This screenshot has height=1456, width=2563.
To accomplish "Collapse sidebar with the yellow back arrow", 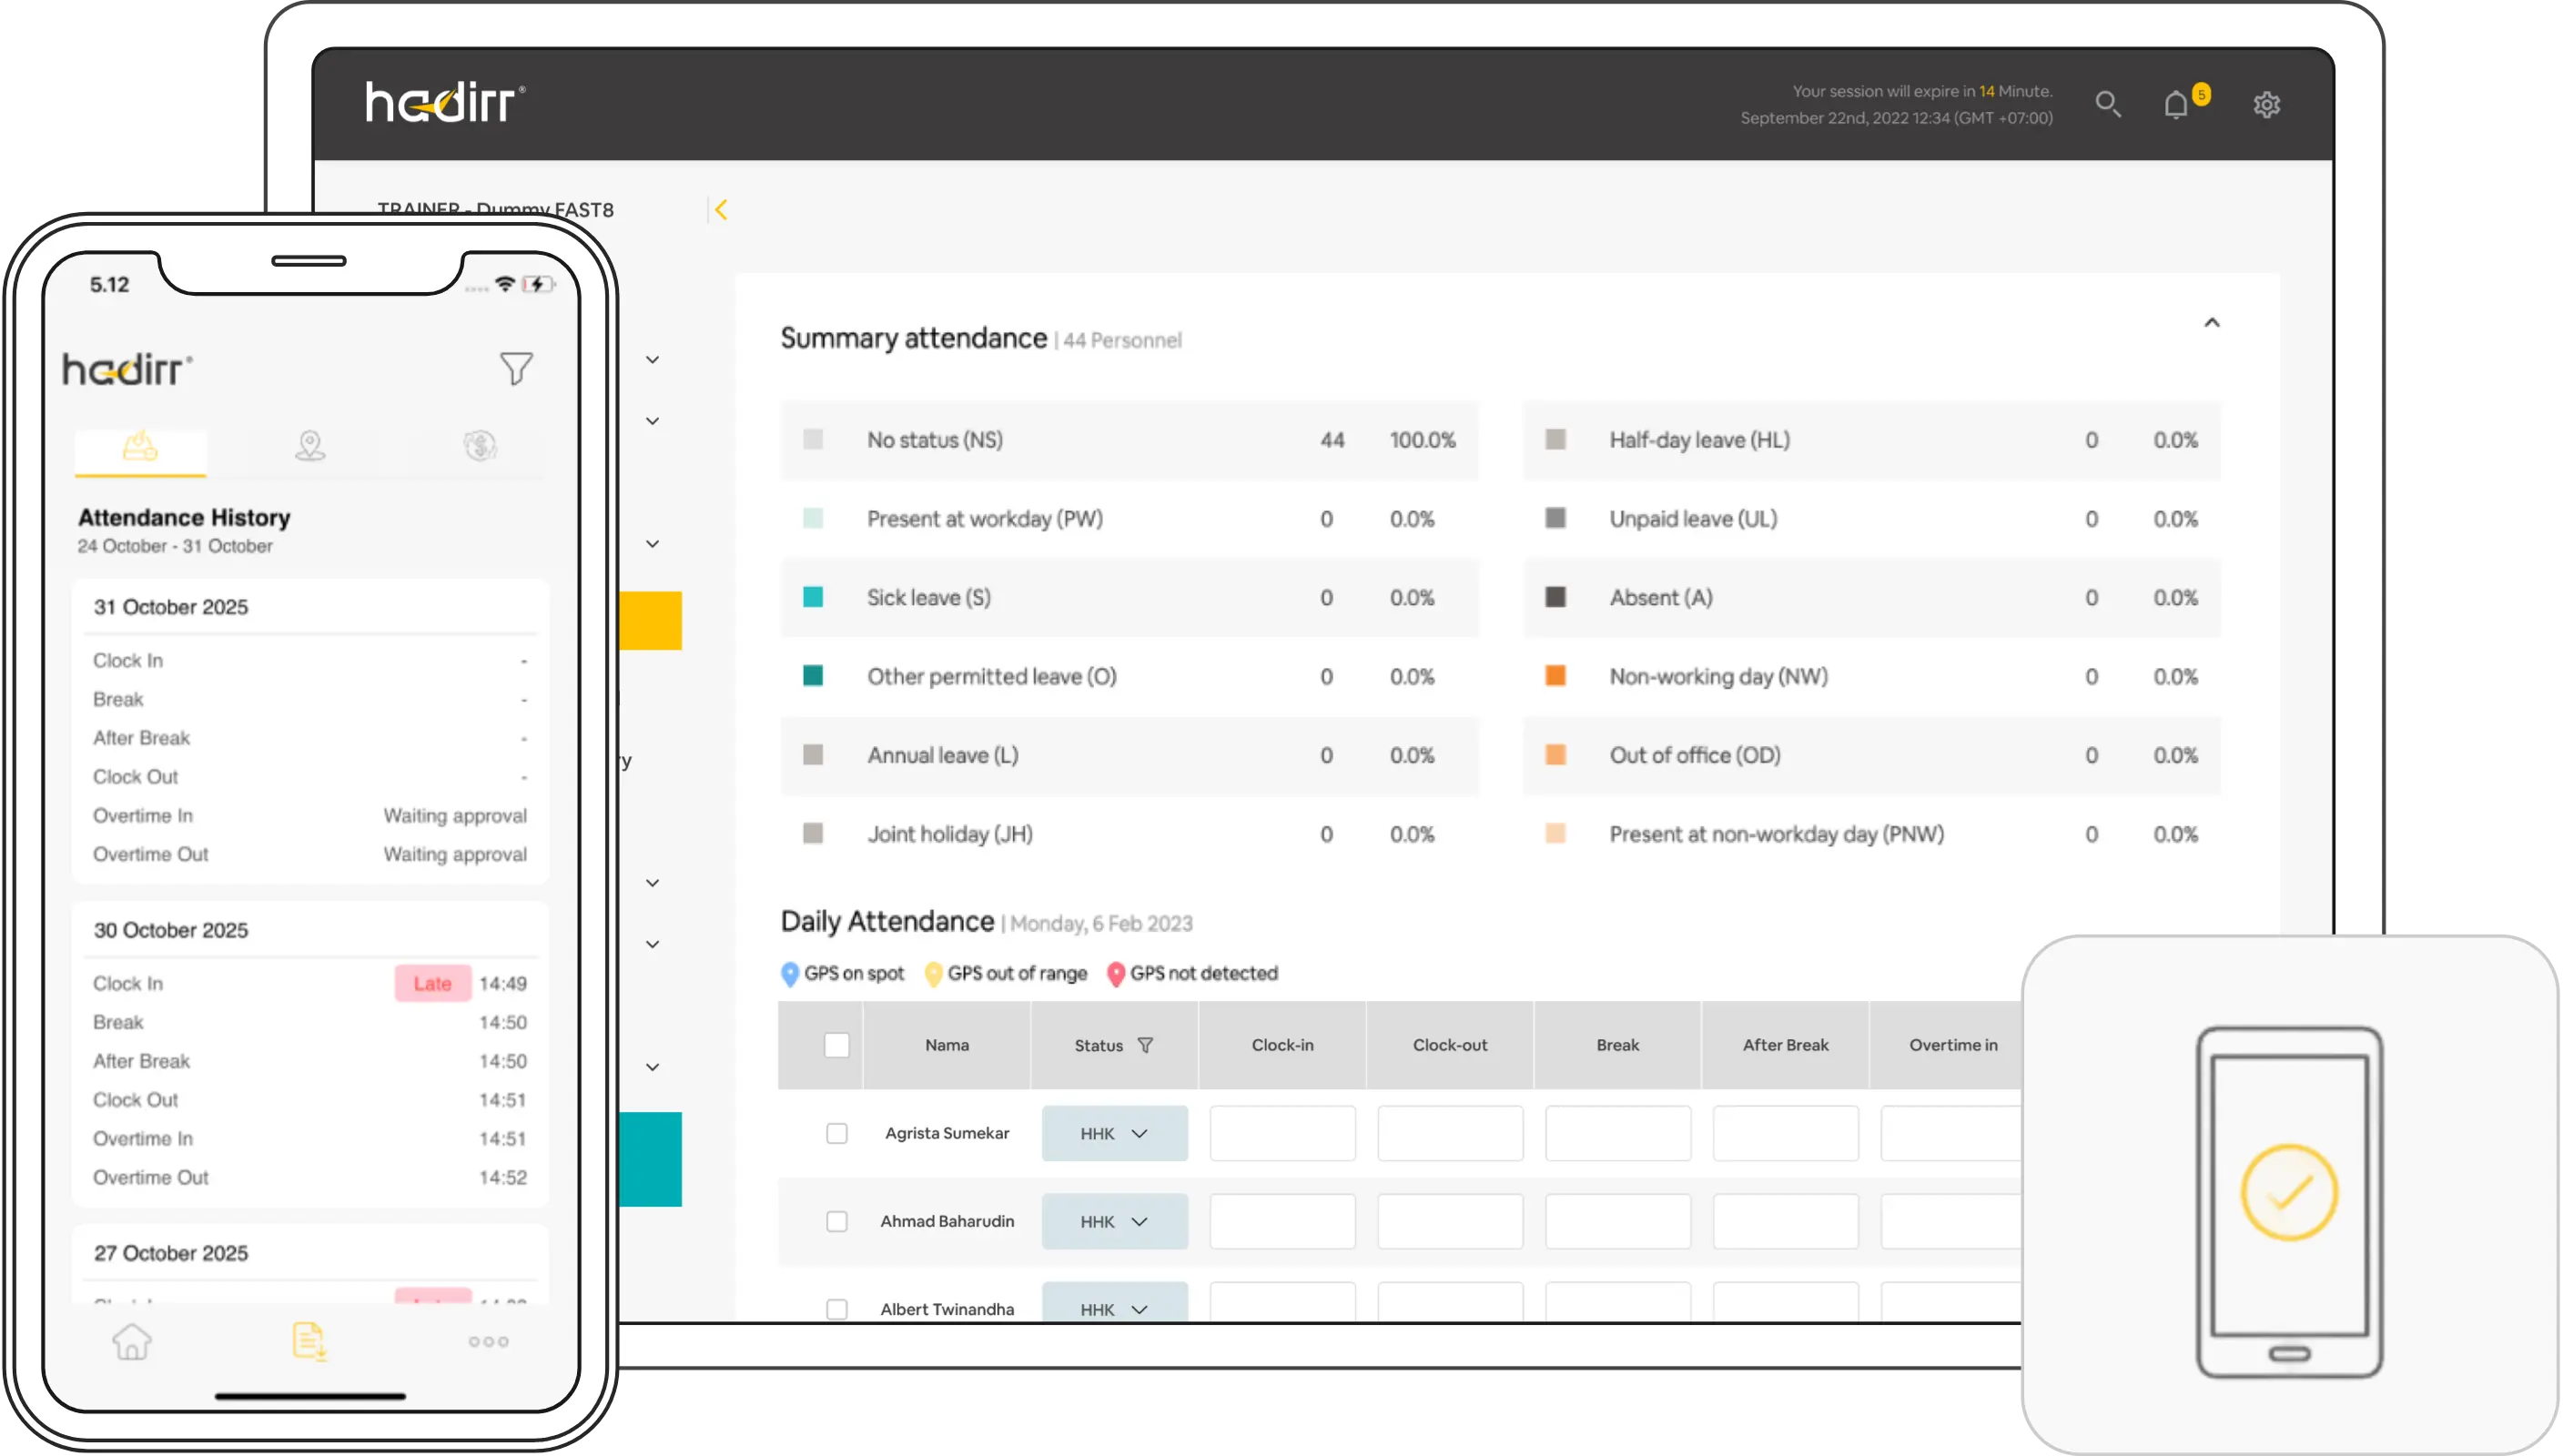I will pos(721,209).
